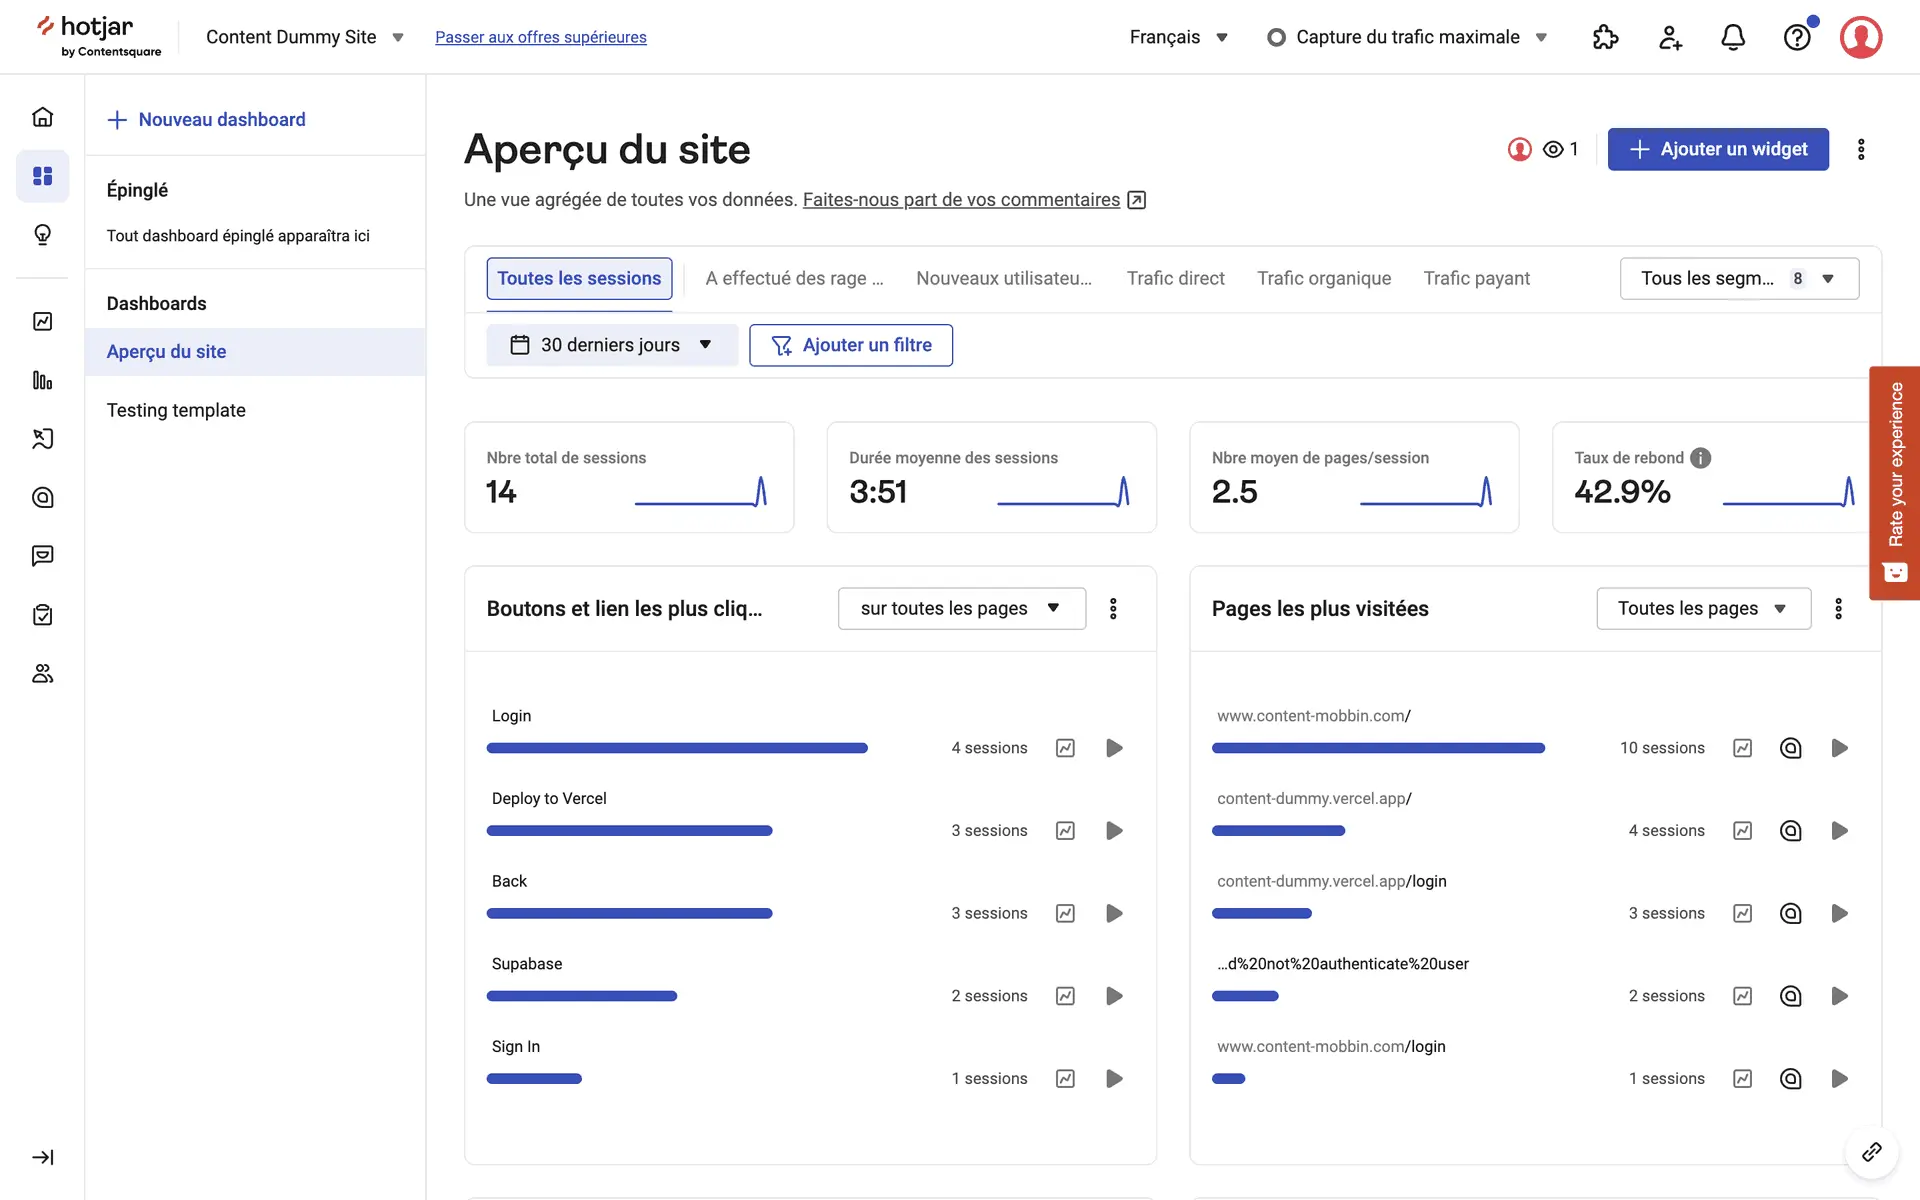Open Passer aux offres supérieures link

(540, 37)
